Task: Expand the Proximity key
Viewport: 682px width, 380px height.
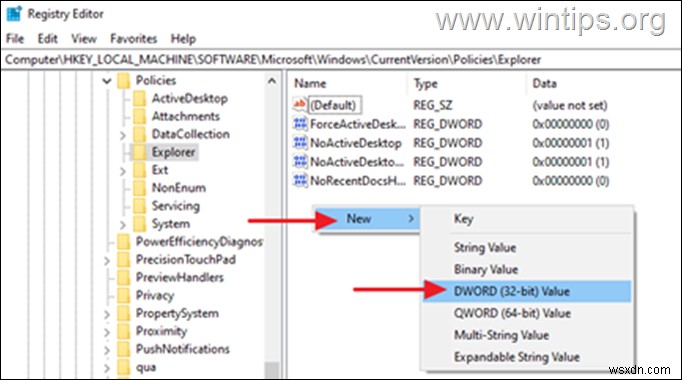Action: (x=107, y=332)
